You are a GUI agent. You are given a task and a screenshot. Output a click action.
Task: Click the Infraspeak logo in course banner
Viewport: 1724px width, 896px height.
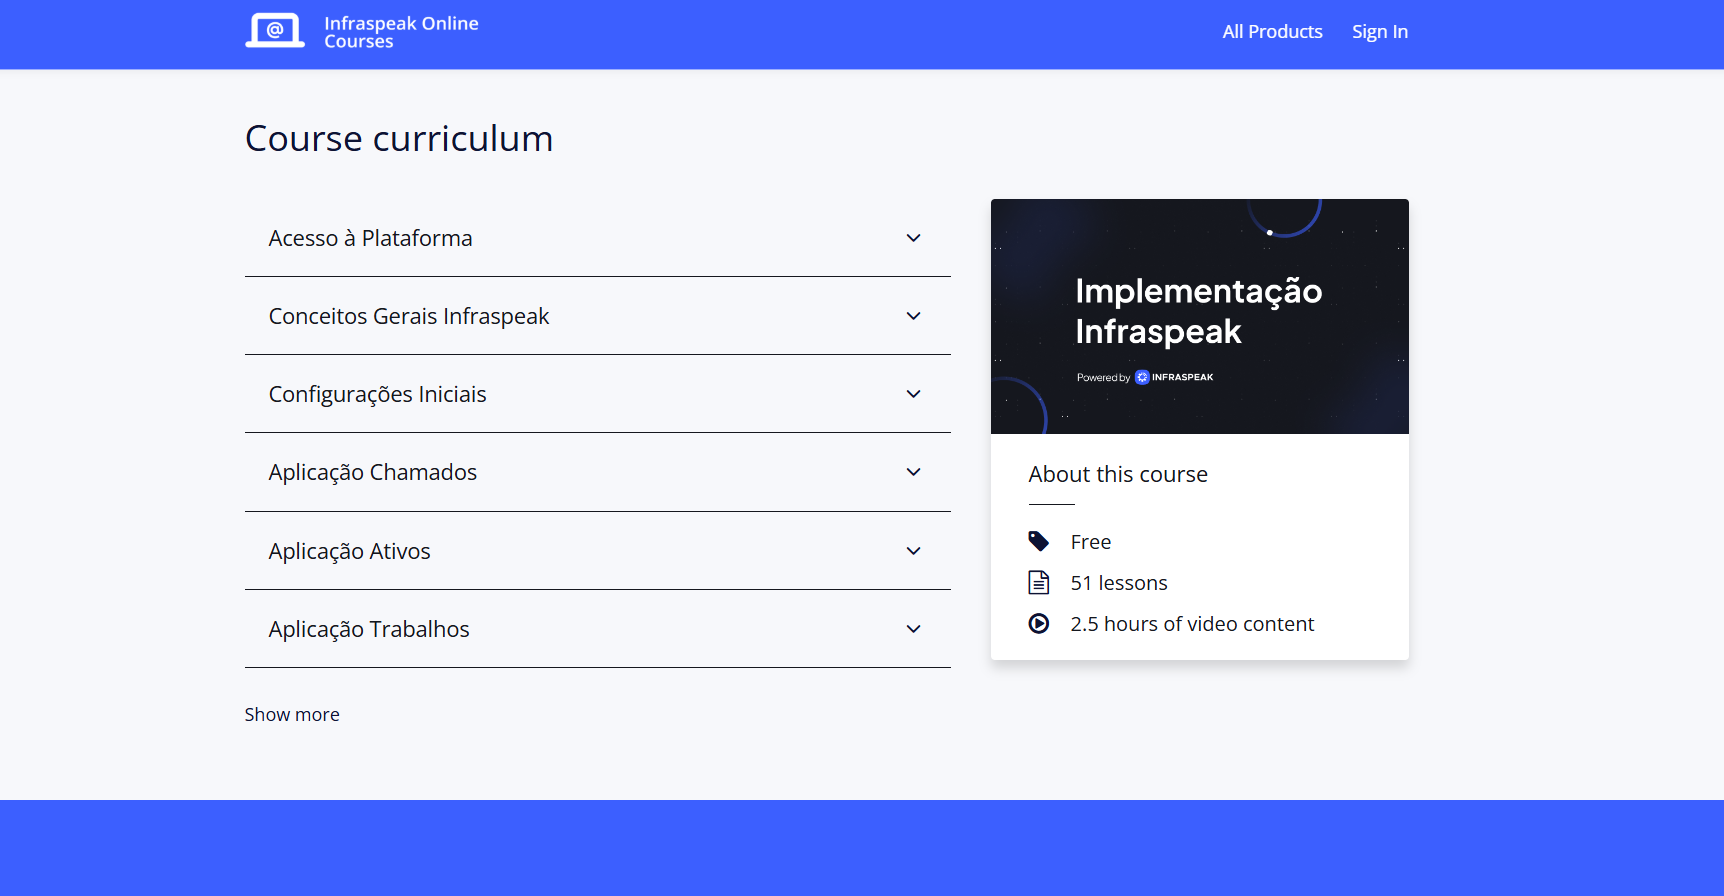1174,377
